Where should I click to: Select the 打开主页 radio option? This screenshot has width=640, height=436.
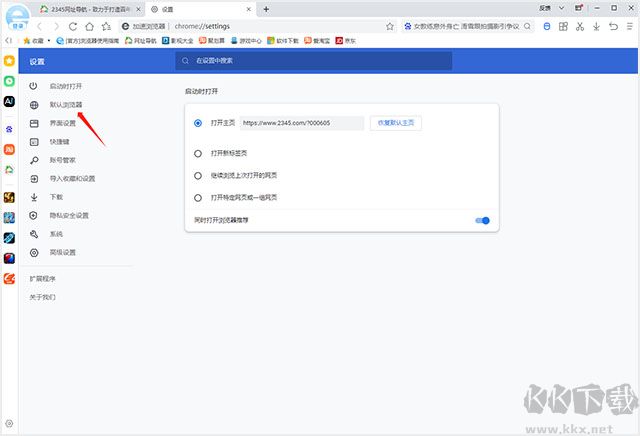[x=198, y=123]
